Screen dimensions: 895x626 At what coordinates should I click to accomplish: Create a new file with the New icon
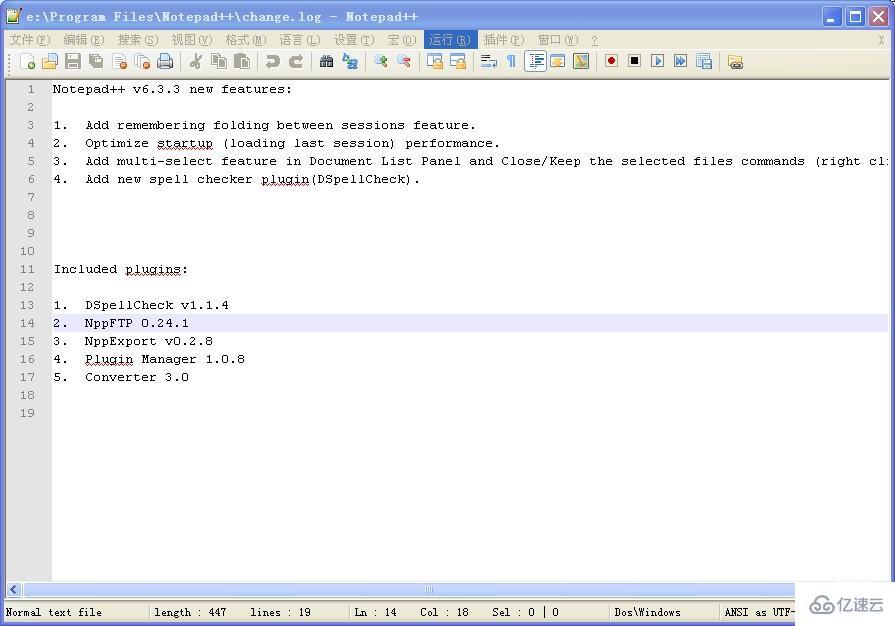[27, 62]
